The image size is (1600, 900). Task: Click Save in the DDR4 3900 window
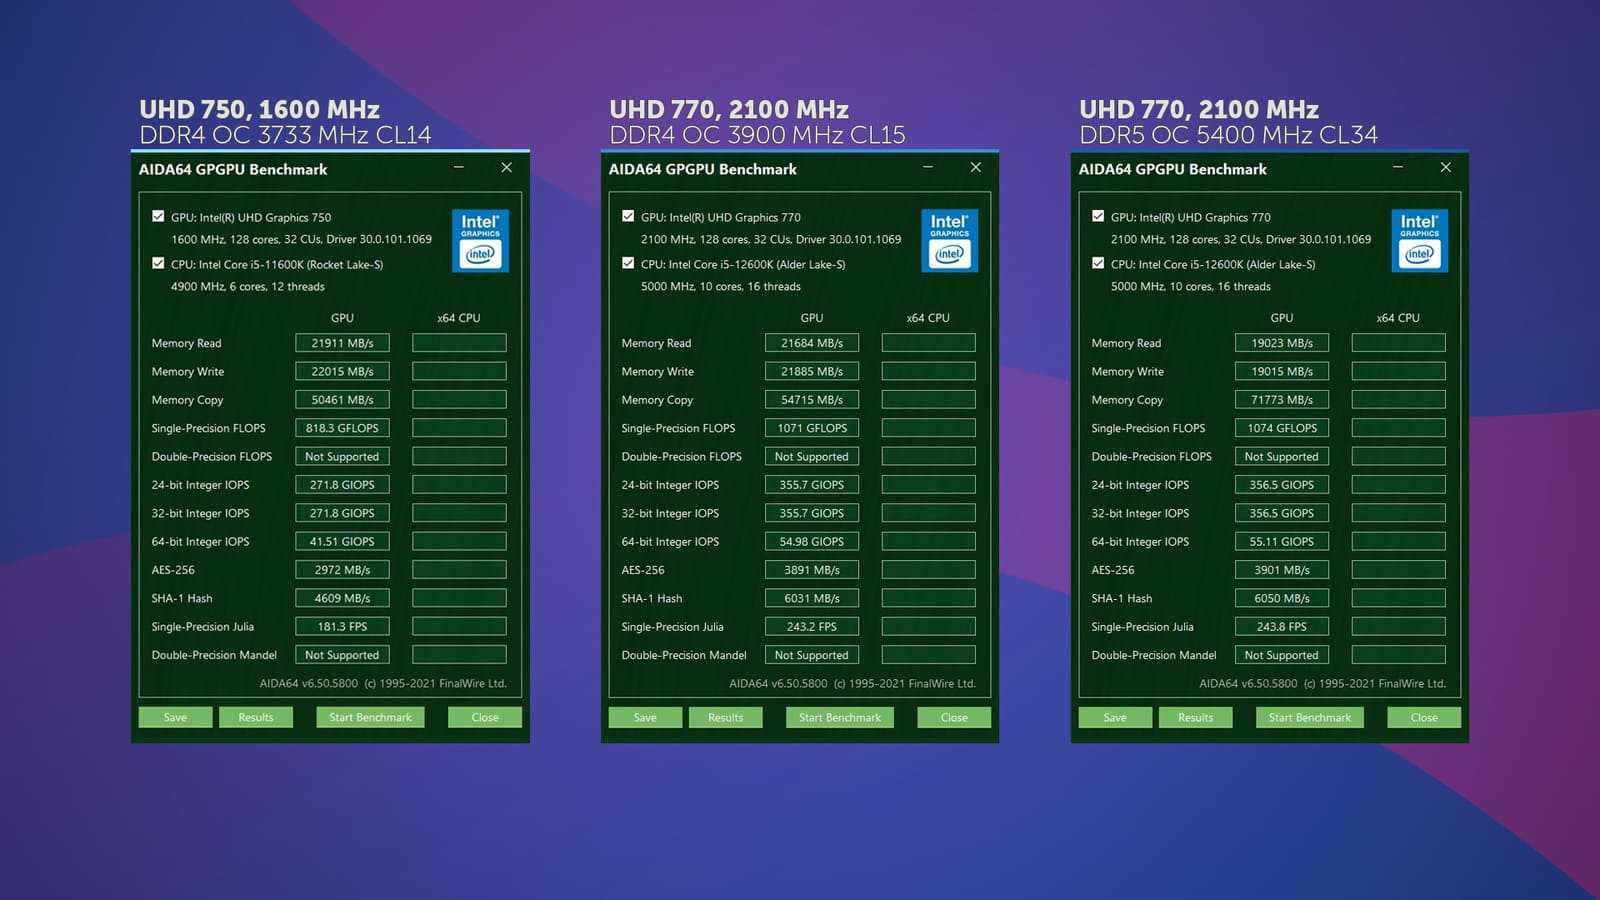[645, 717]
